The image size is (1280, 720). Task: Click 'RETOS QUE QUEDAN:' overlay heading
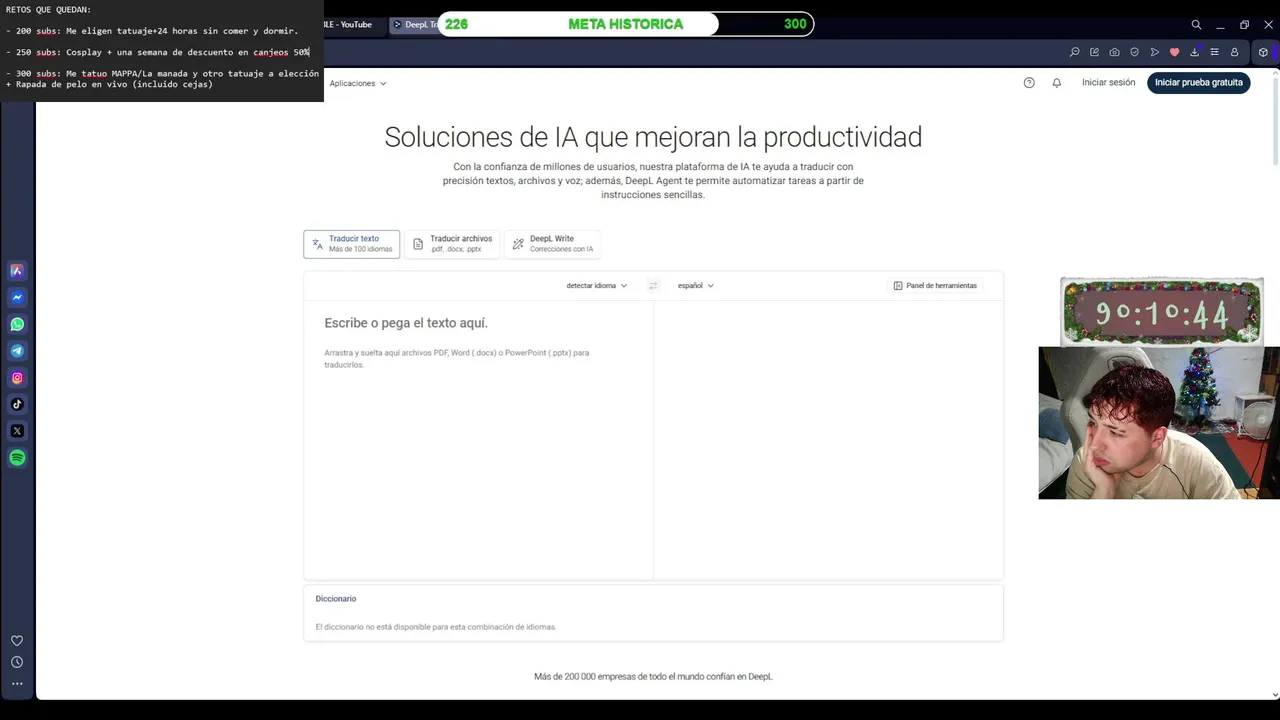48,10
